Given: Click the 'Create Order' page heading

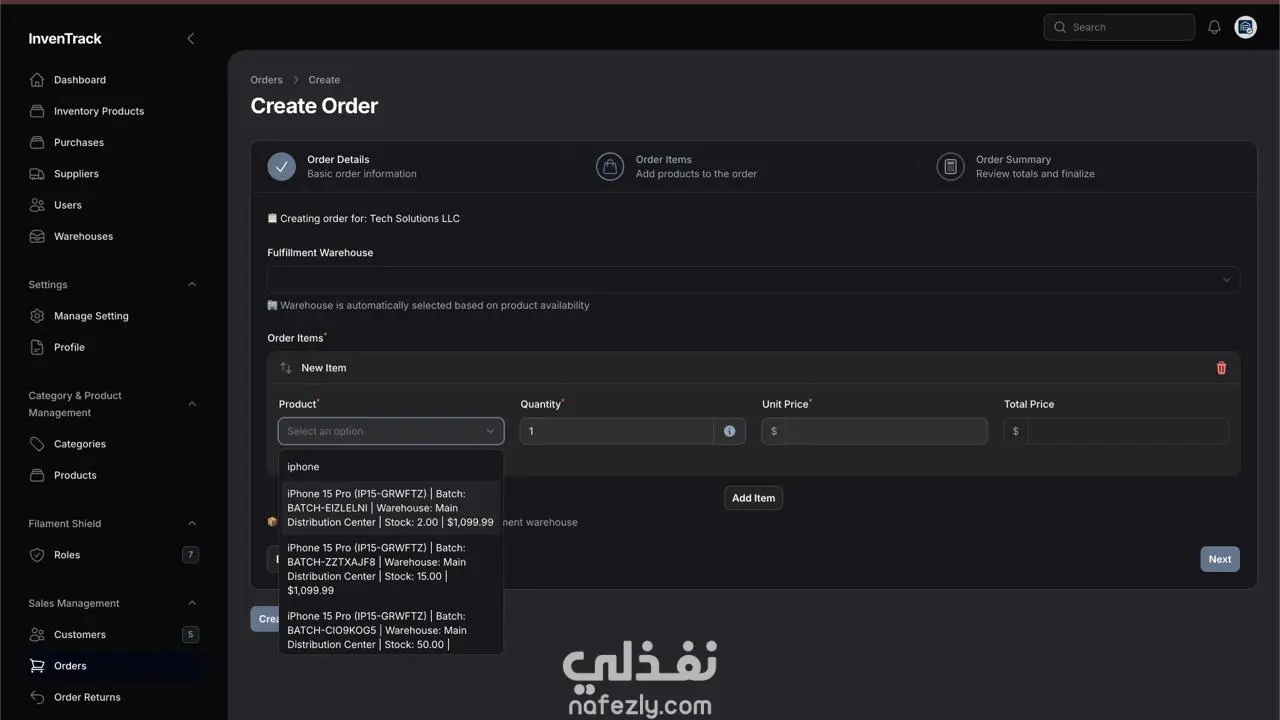Looking at the screenshot, I should pyautogui.click(x=314, y=106).
